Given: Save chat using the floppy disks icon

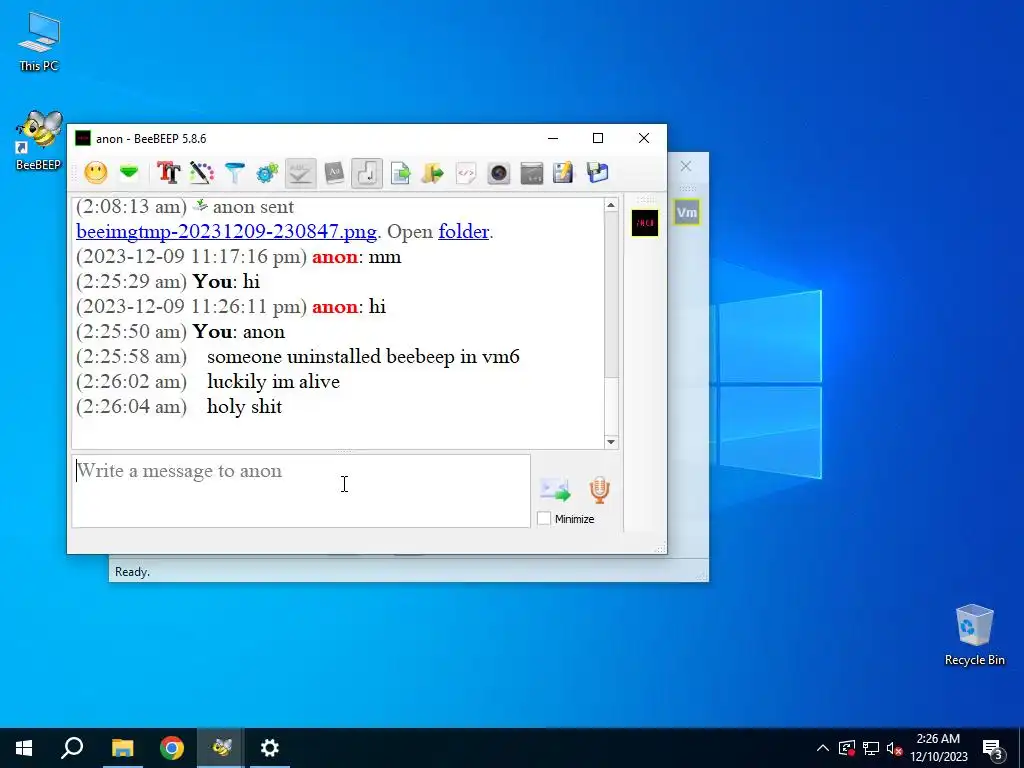Looking at the screenshot, I should [597, 172].
